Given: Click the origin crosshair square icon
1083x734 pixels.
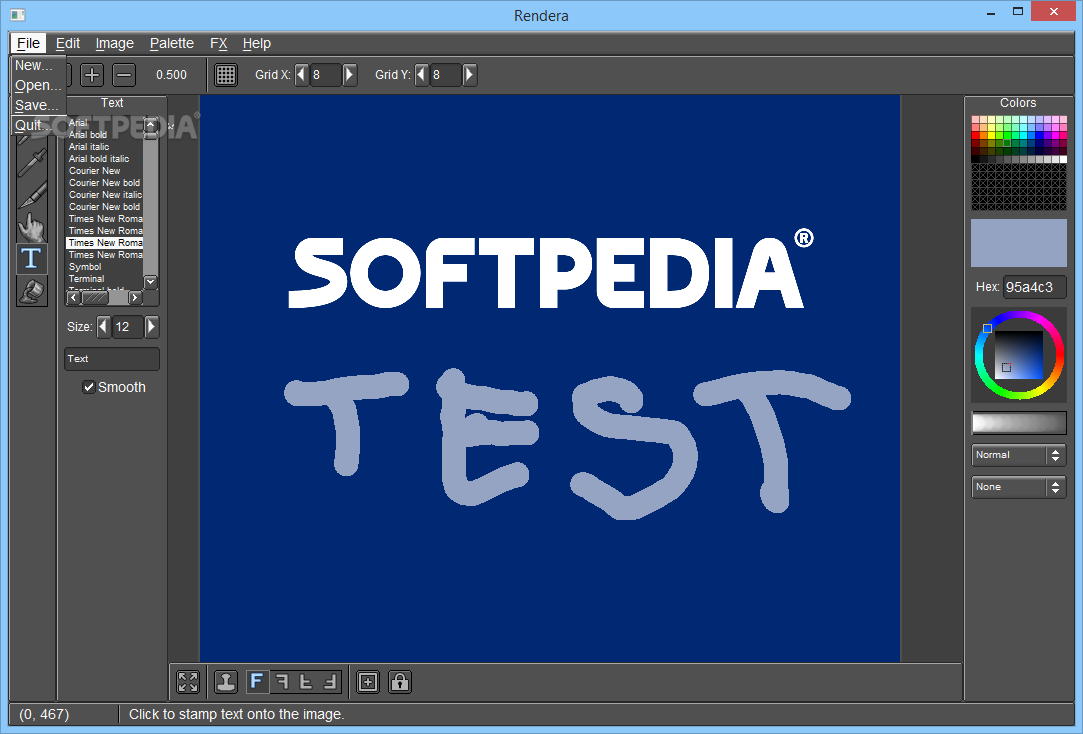Looking at the screenshot, I should coord(368,682).
